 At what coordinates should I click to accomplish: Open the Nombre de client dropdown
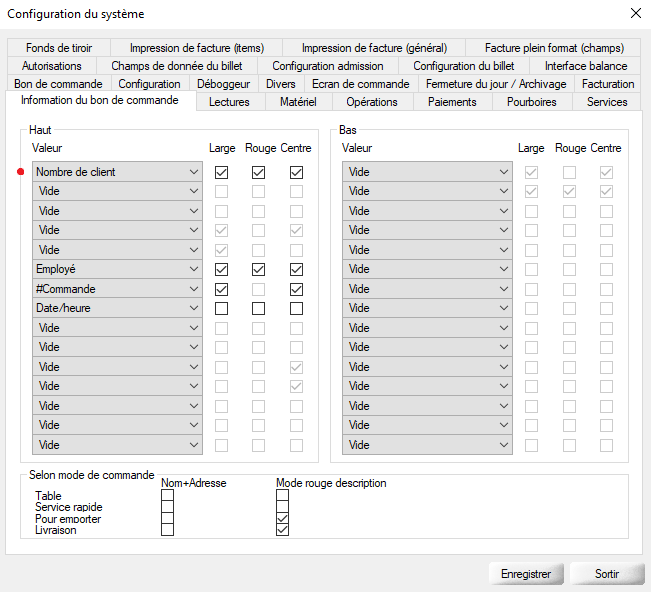click(117, 172)
